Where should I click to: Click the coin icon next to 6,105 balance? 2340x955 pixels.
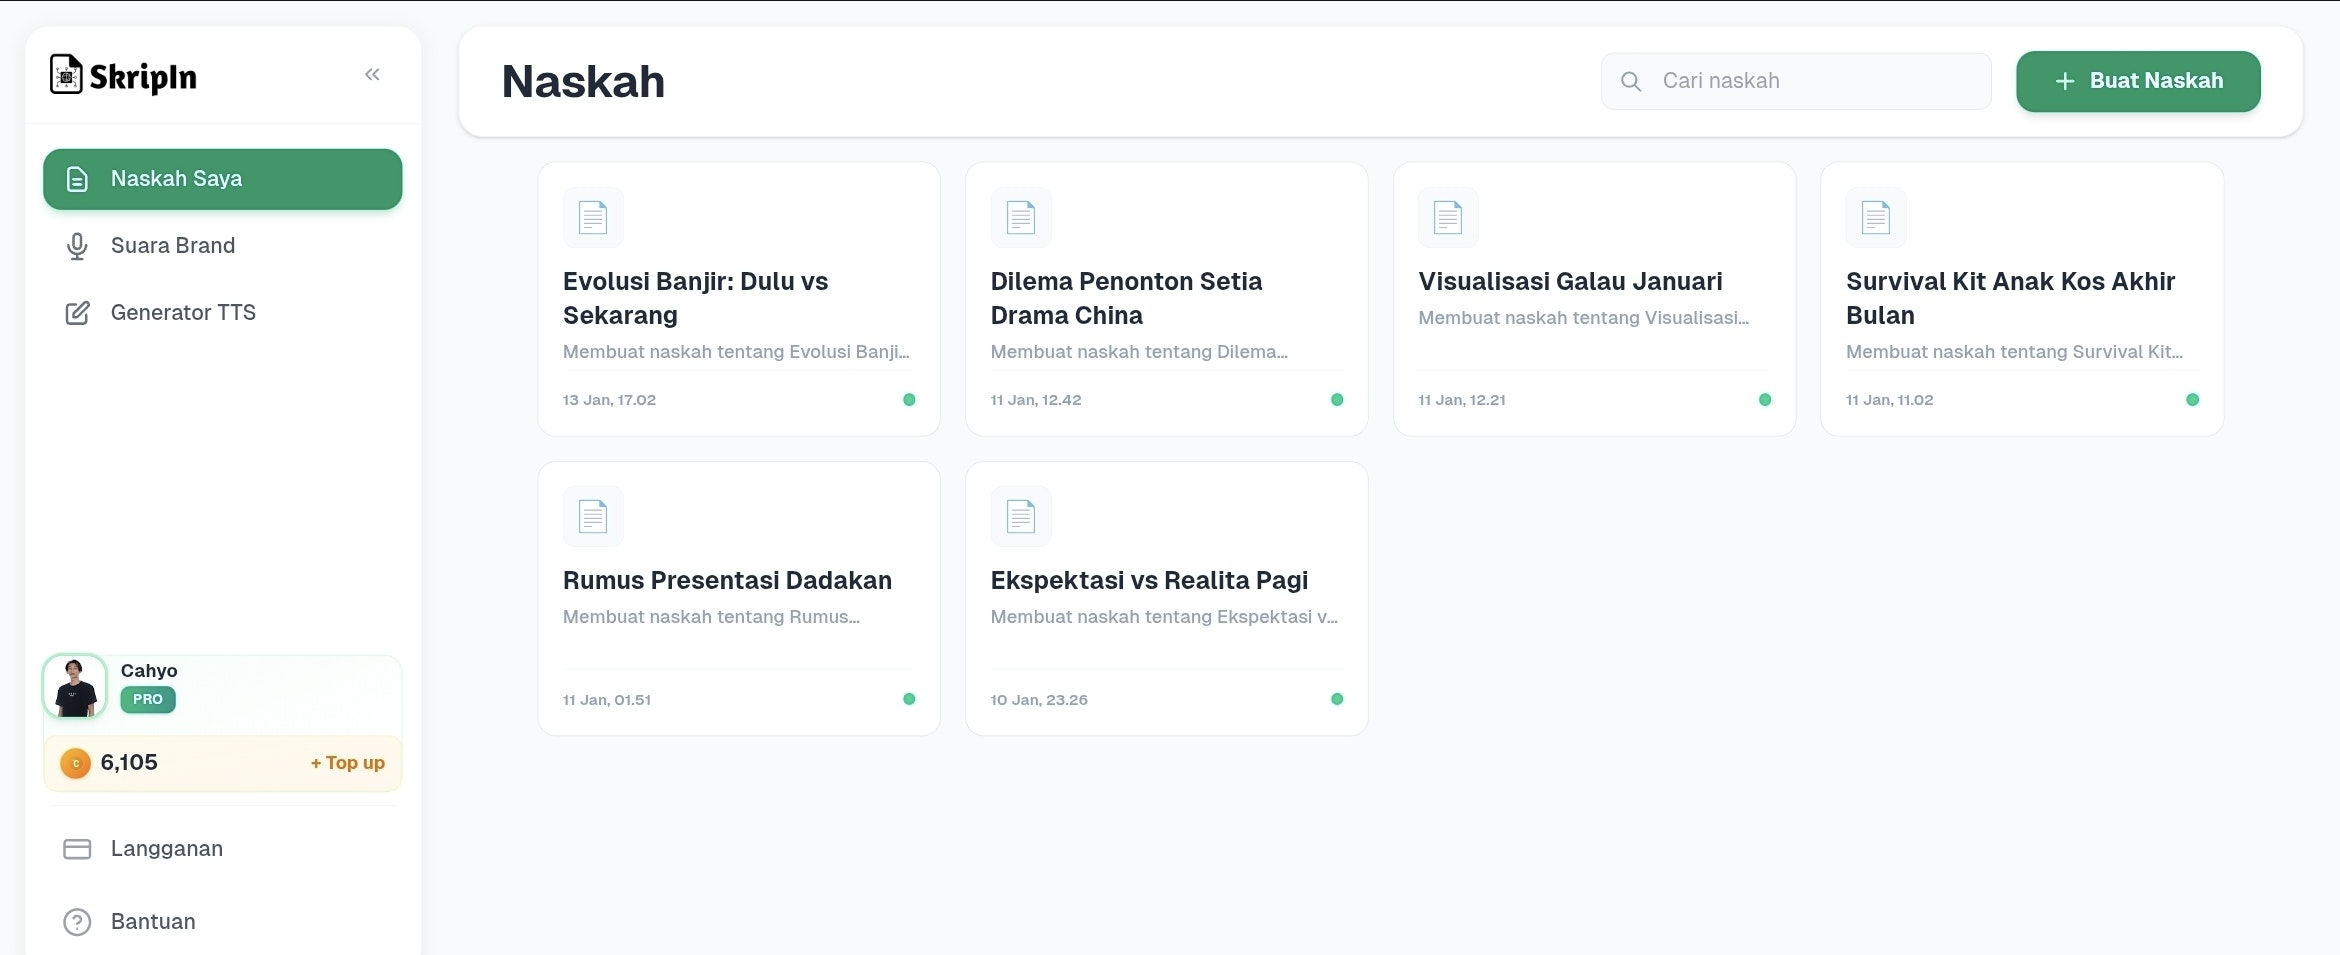click(74, 762)
